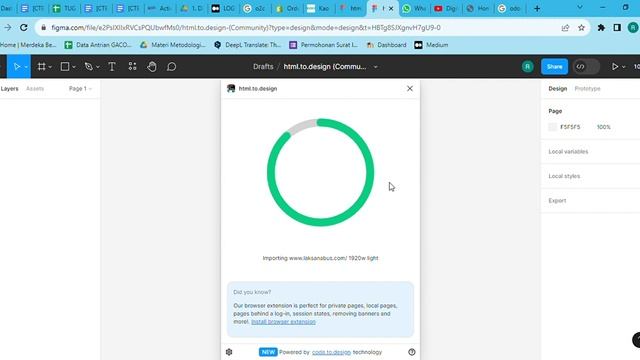Screen dimensions: 640x360
Task: Switch to the TUG spreadsheet tab
Action: tap(65, 9)
